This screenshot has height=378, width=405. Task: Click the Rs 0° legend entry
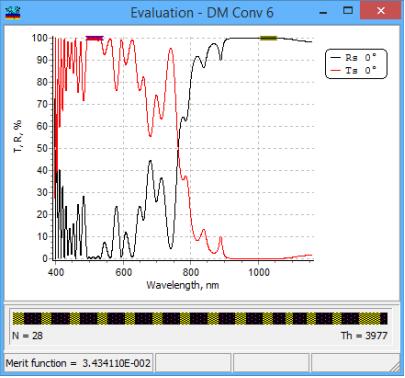point(355,57)
